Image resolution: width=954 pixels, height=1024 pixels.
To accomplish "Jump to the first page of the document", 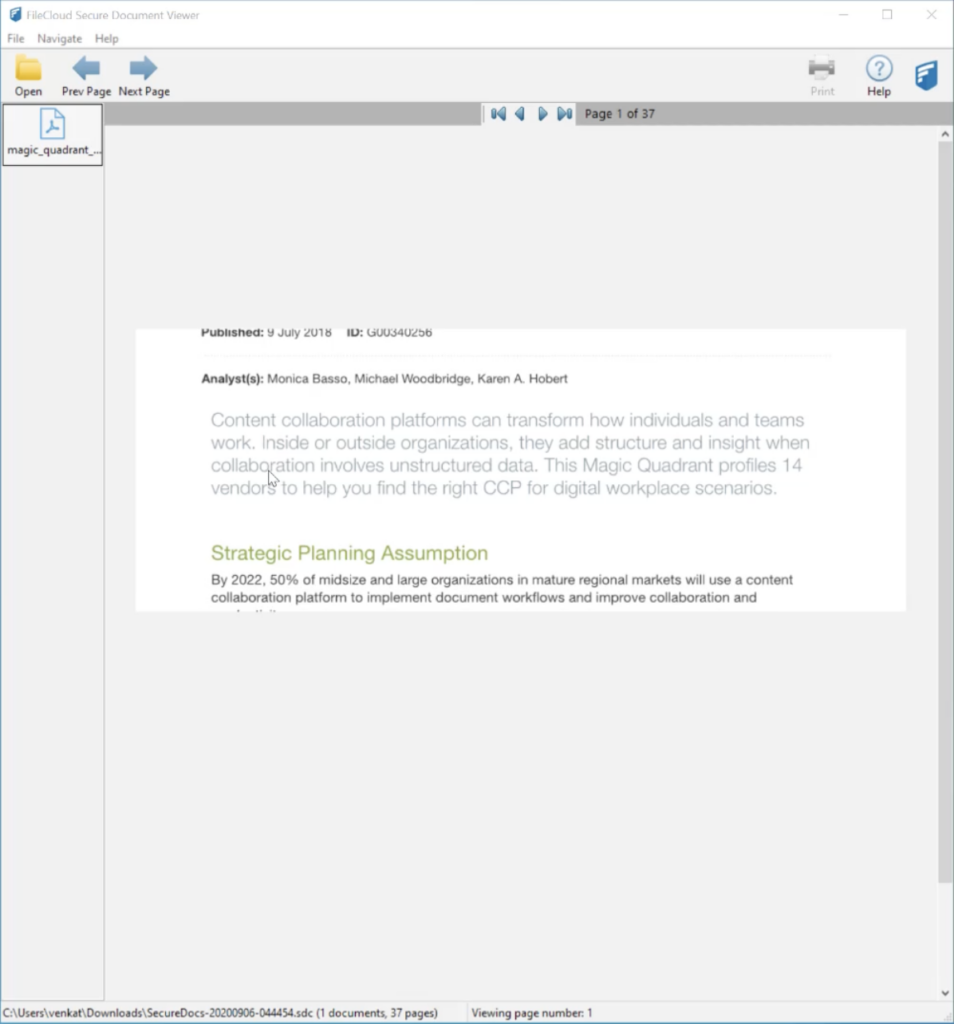I will 498,114.
